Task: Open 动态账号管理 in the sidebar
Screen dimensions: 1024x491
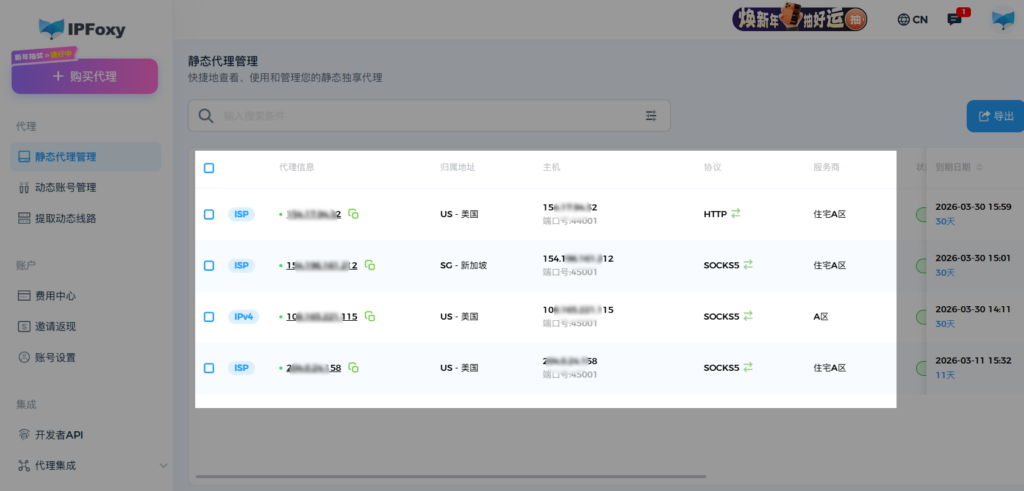Action: coord(79,187)
